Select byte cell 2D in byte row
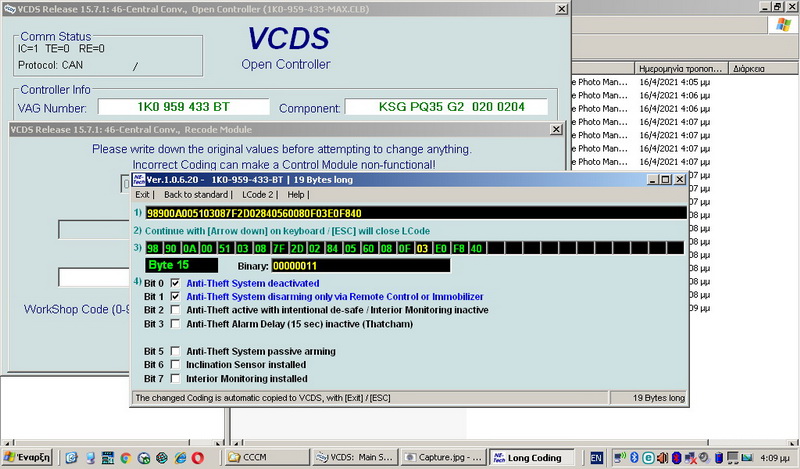The height and width of the screenshot is (469, 800). click(297, 248)
